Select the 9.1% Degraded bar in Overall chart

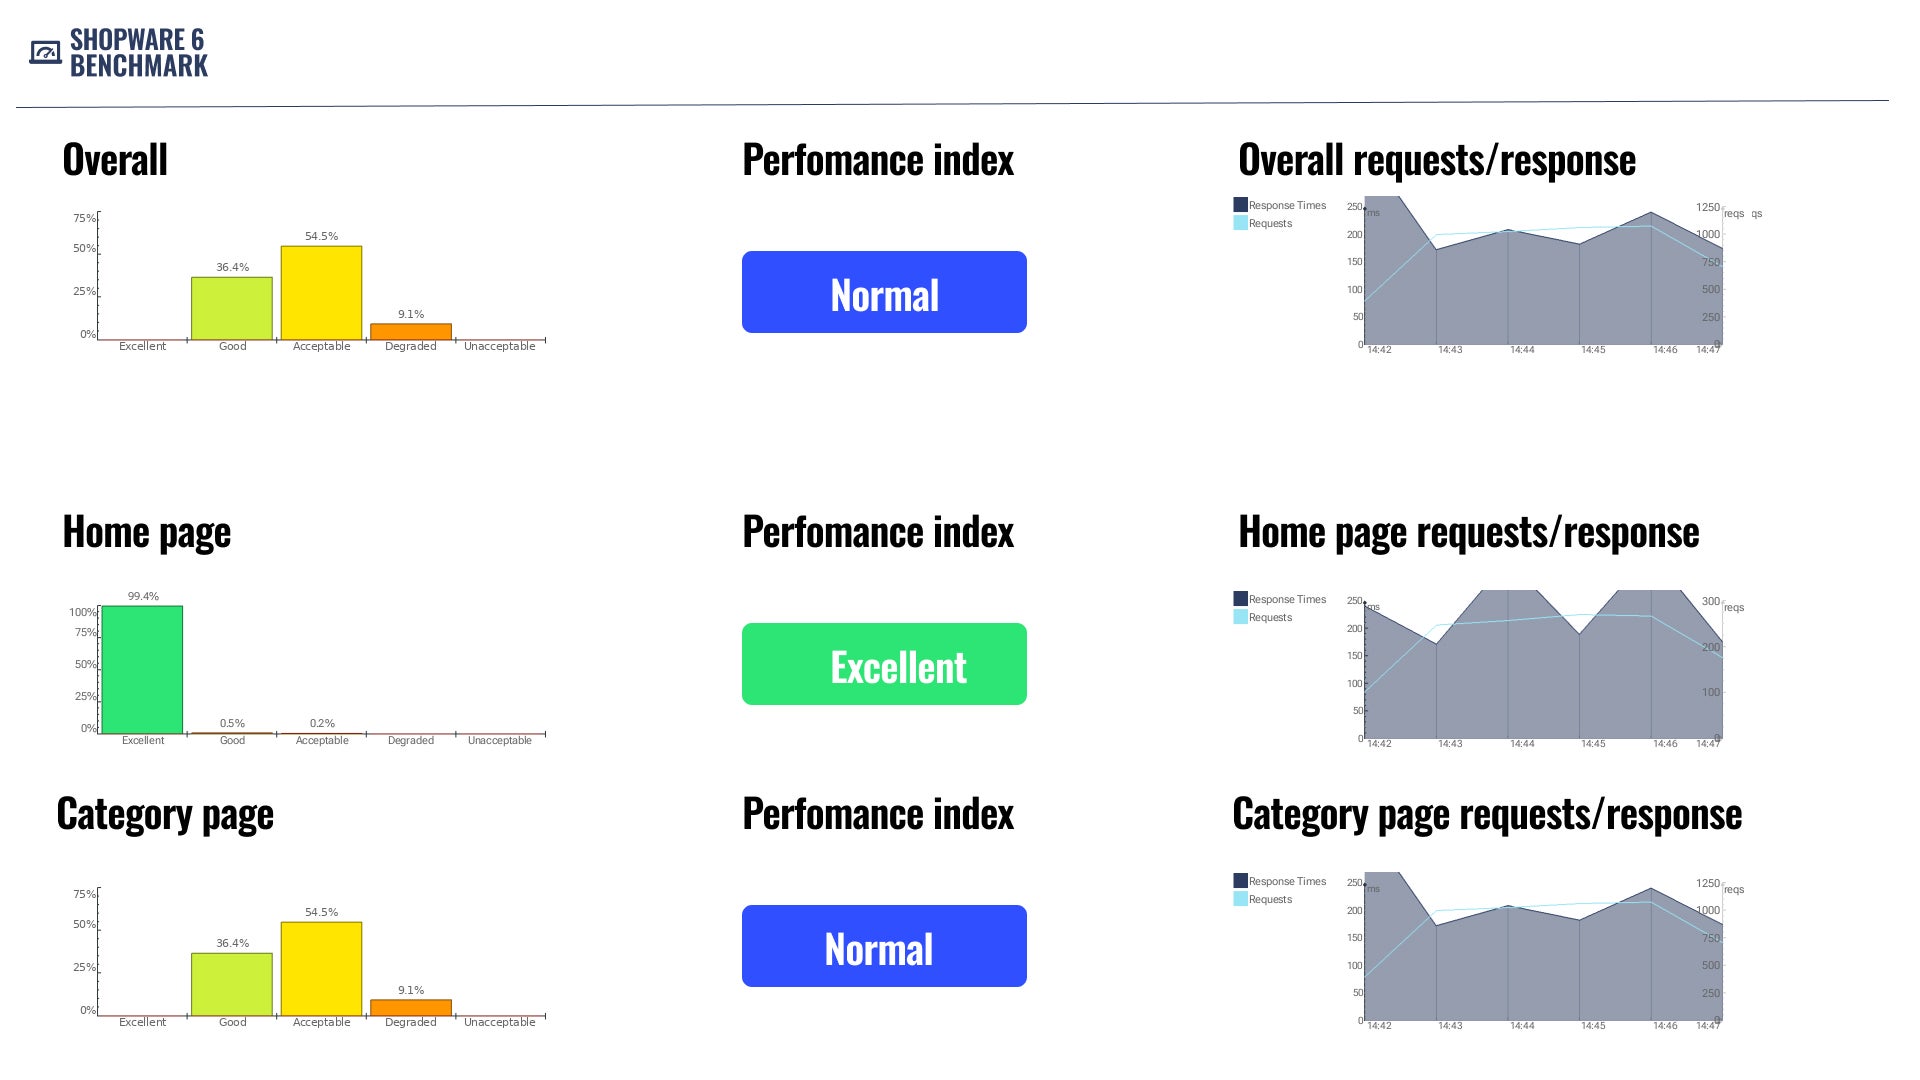[x=411, y=332]
